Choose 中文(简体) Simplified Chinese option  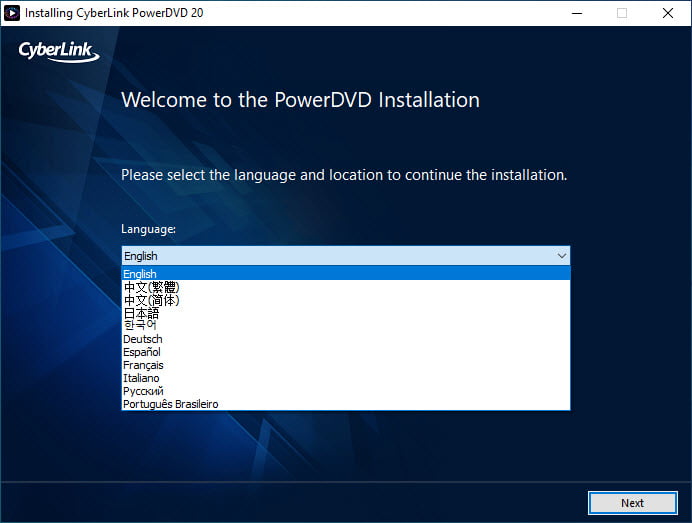(346, 300)
